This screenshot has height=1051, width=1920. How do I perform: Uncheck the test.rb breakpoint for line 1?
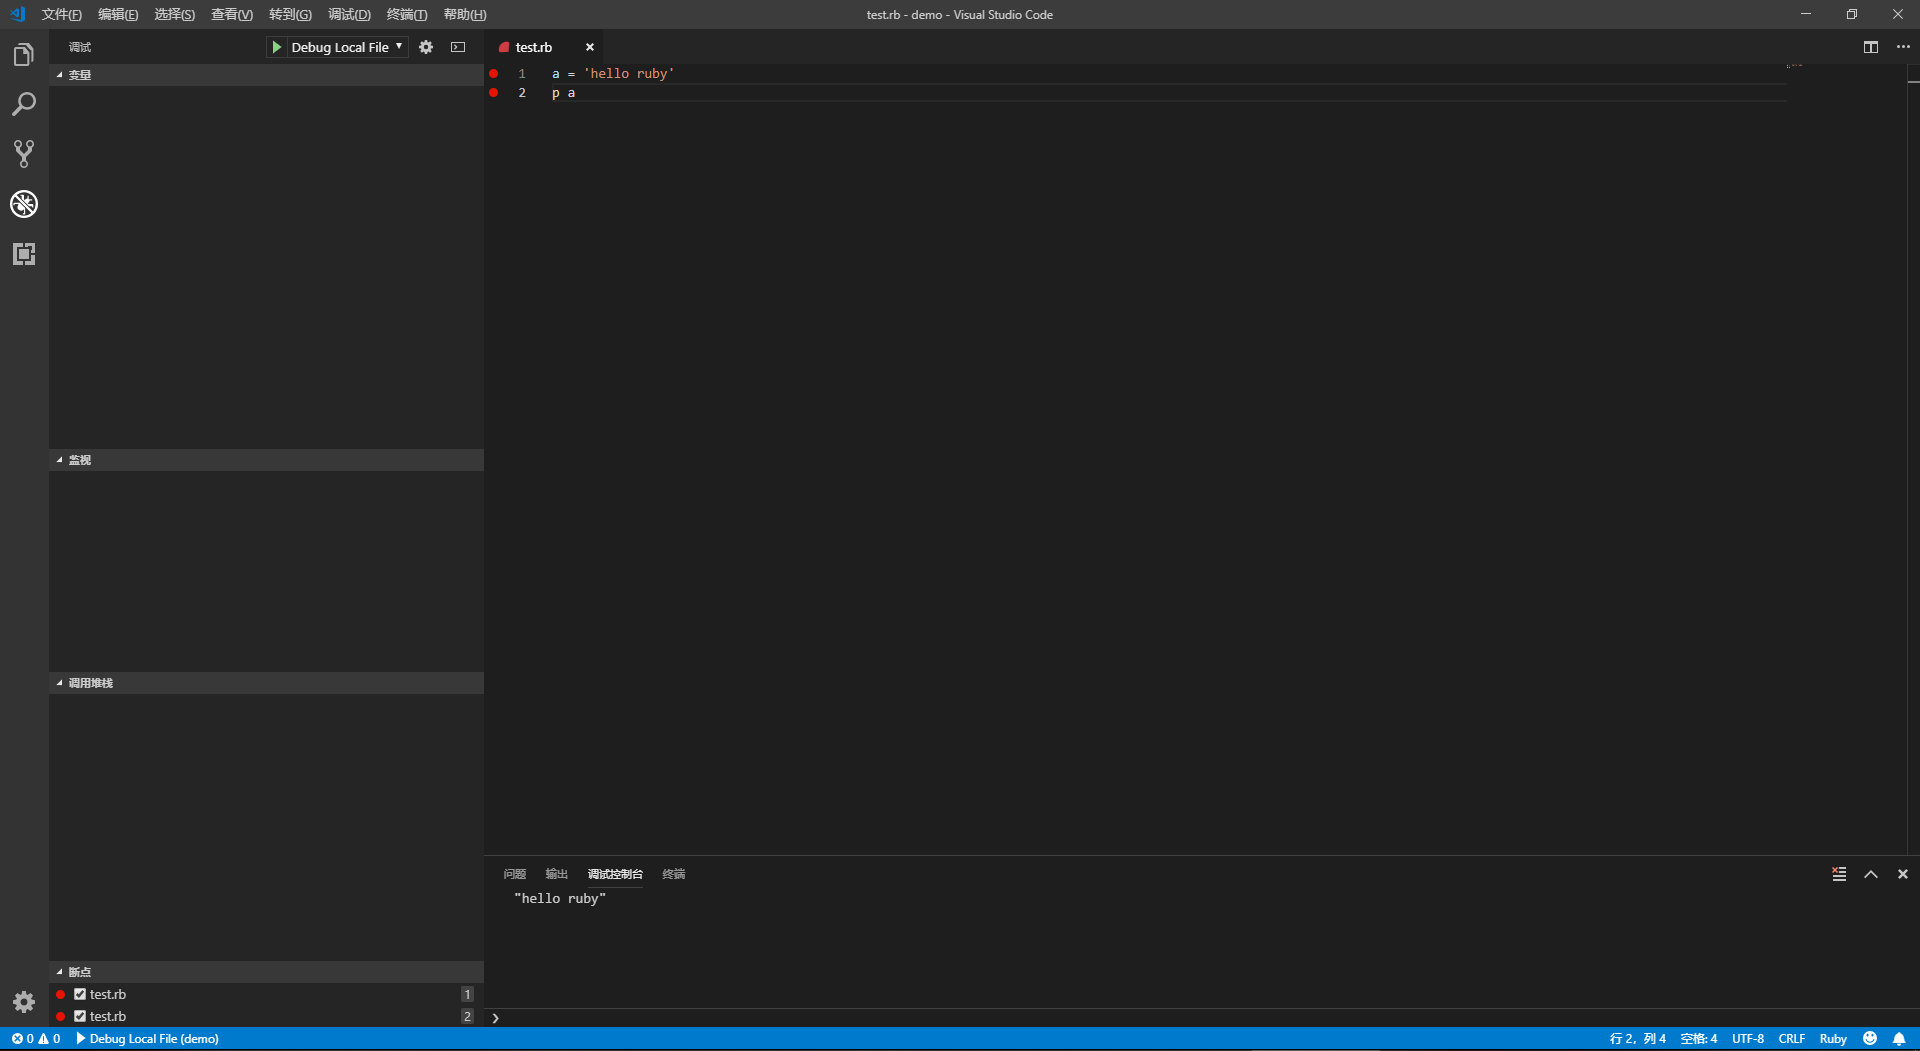point(80,994)
